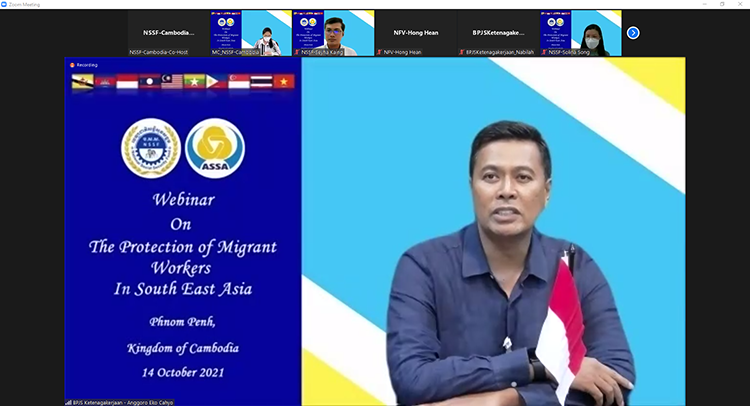Click the 'Zoom Meeting' window title text

click(x=24, y=4)
